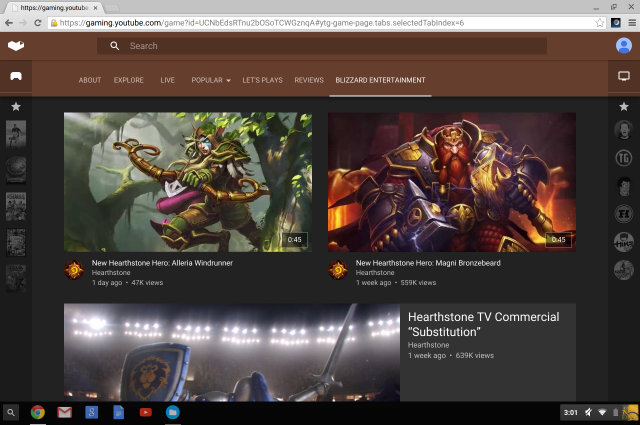Open the system tray status area showing 3:01
Image resolution: width=640 pixels, height=425 pixels.
[597, 412]
